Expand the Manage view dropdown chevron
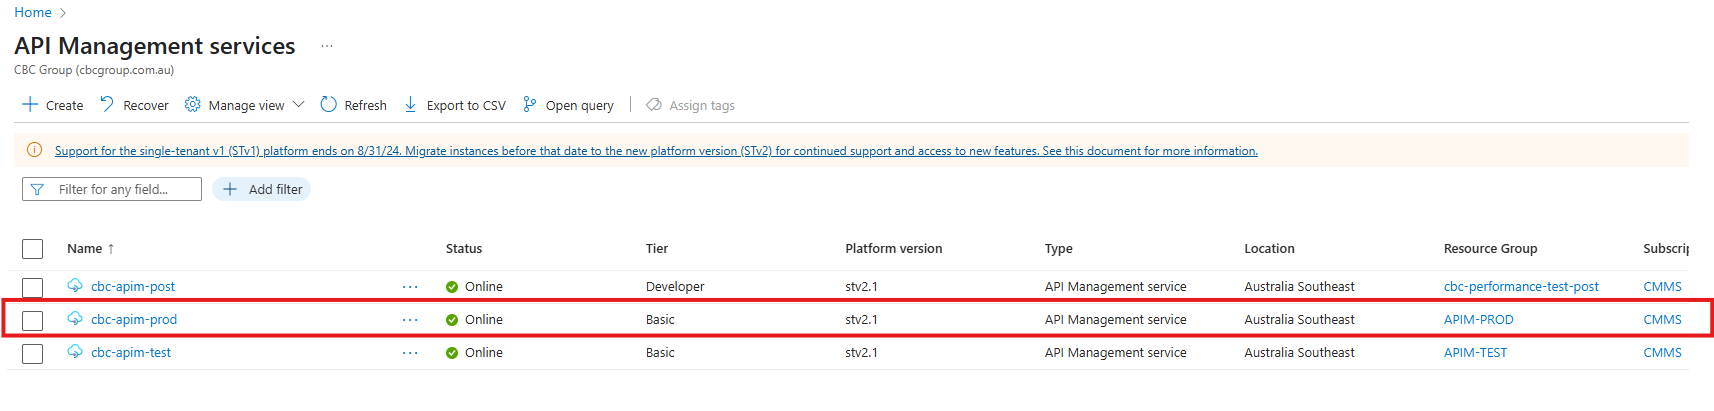The width and height of the screenshot is (1714, 411). click(298, 104)
